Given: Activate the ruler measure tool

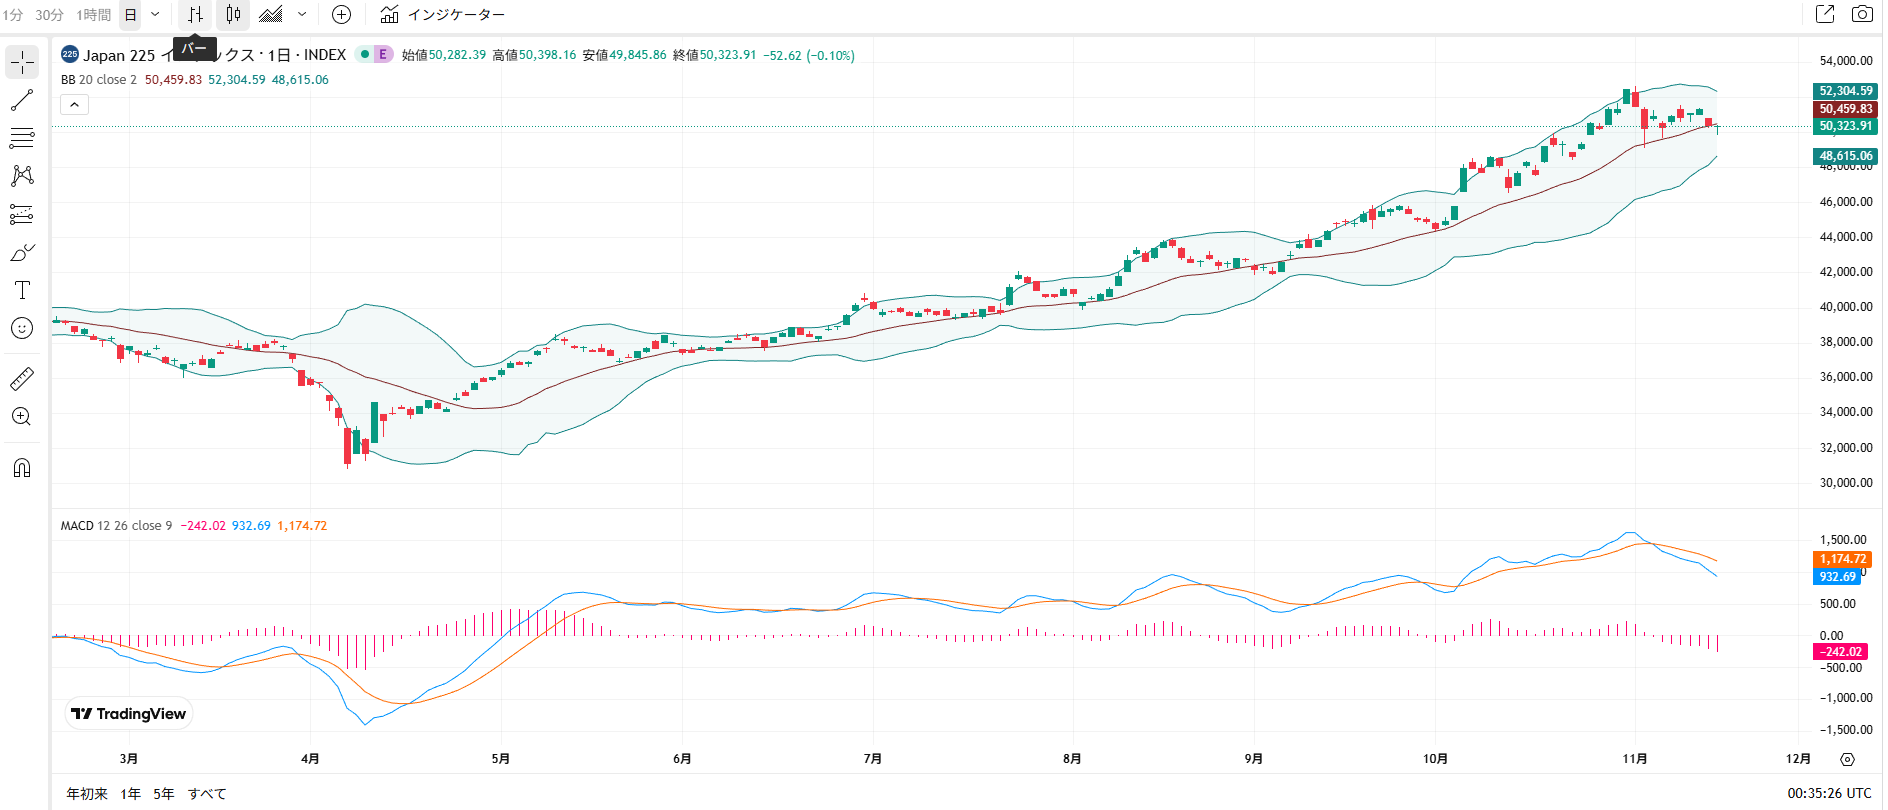Looking at the screenshot, I should (x=22, y=379).
